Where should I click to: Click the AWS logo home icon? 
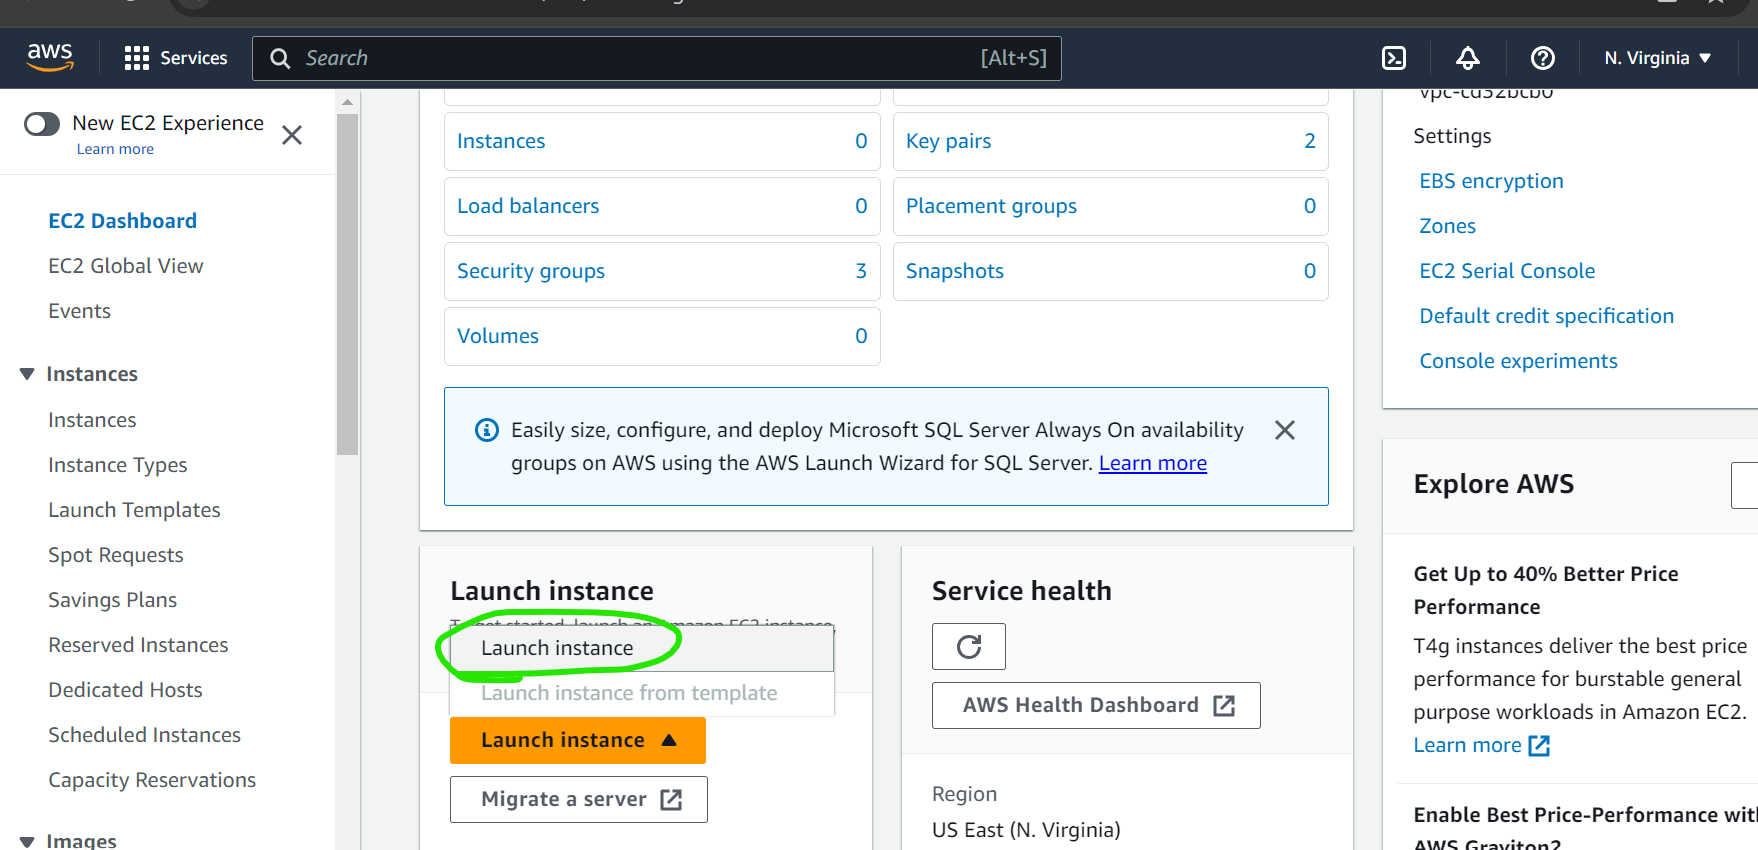pyautogui.click(x=50, y=57)
